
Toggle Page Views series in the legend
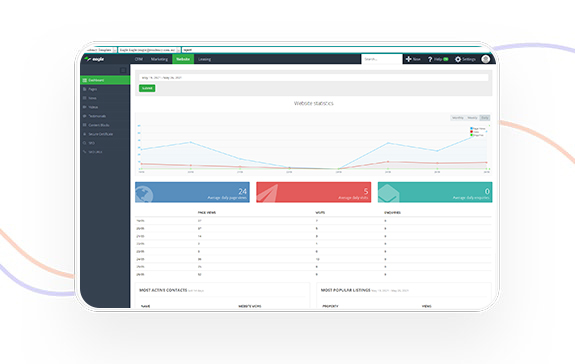coord(478,129)
